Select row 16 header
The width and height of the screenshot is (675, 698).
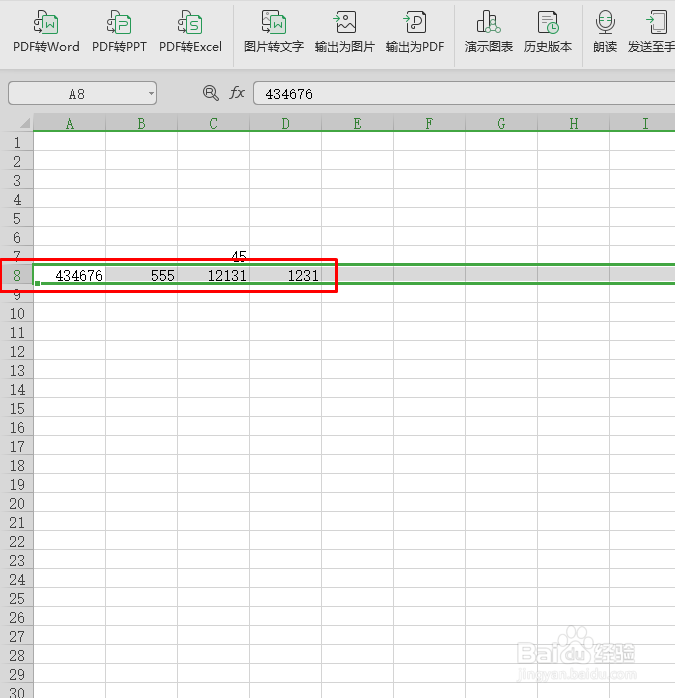(x=17, y=427)
